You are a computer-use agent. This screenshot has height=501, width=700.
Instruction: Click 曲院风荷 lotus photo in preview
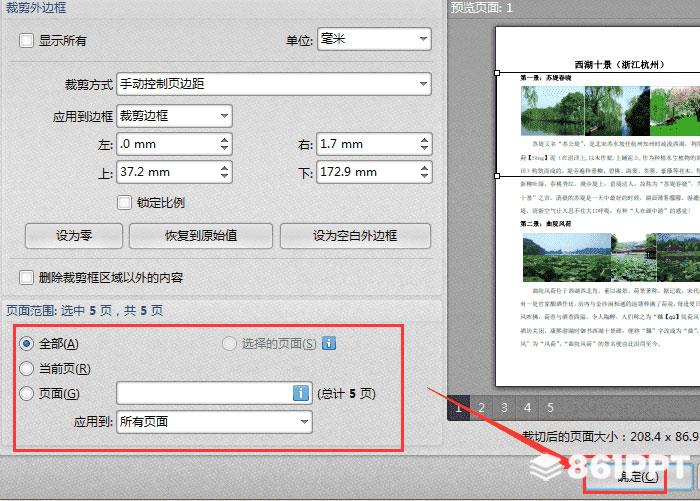[x=611, y=257]
